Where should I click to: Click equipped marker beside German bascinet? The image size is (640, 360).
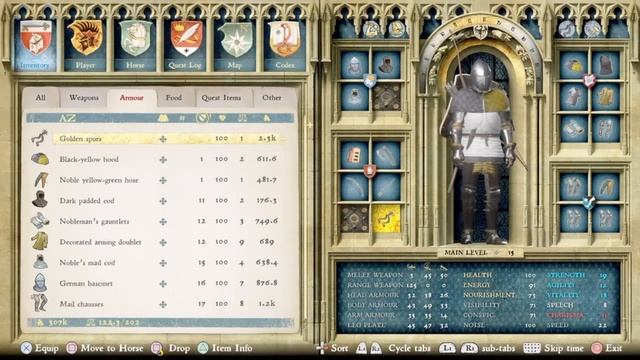pos(163,284)
